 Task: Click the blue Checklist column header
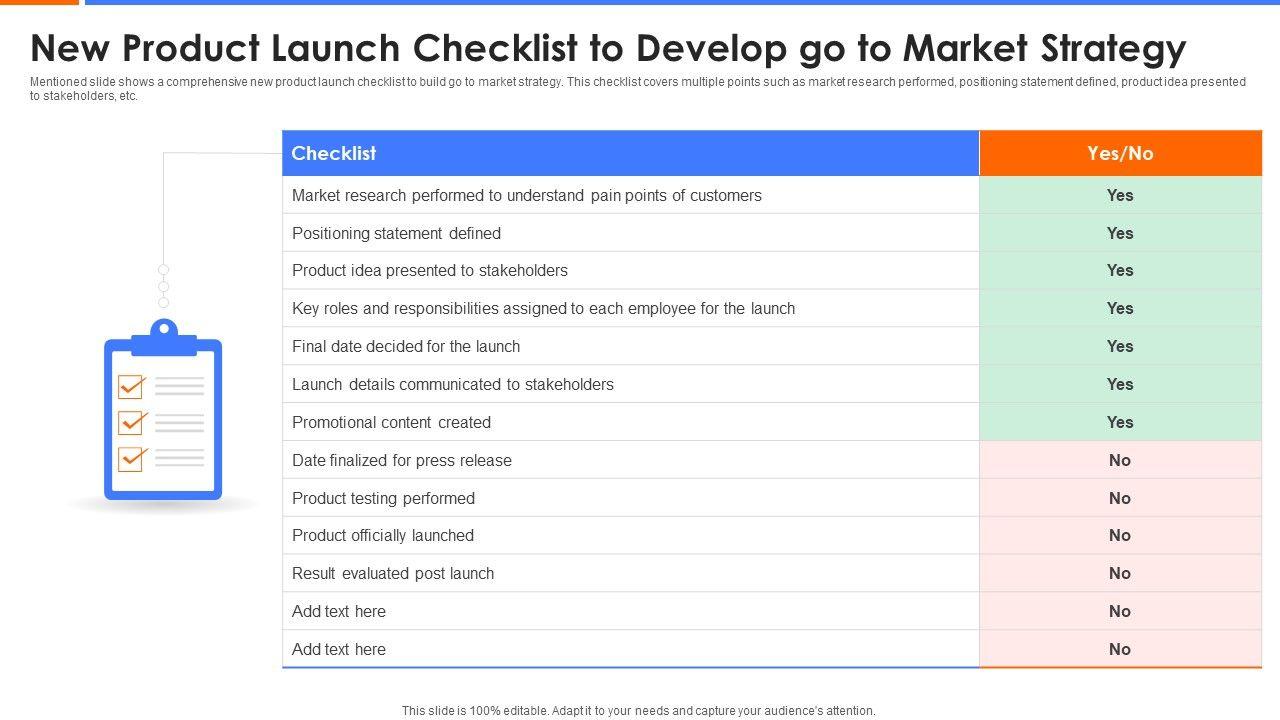coord(630,153)
